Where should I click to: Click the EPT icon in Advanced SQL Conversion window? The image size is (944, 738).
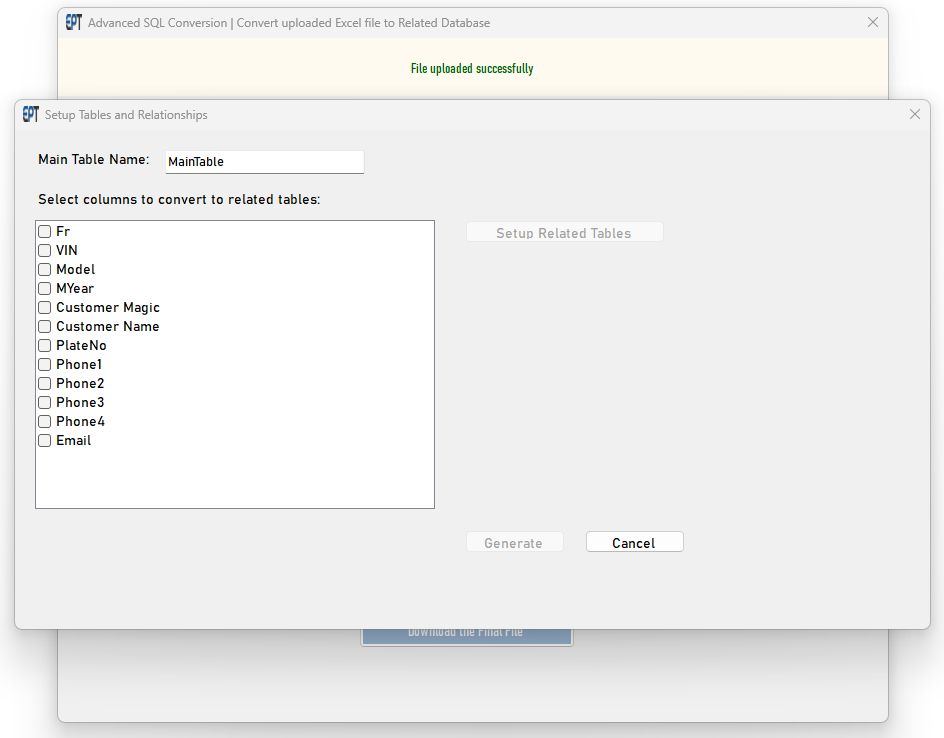click(x=73, y=22)
